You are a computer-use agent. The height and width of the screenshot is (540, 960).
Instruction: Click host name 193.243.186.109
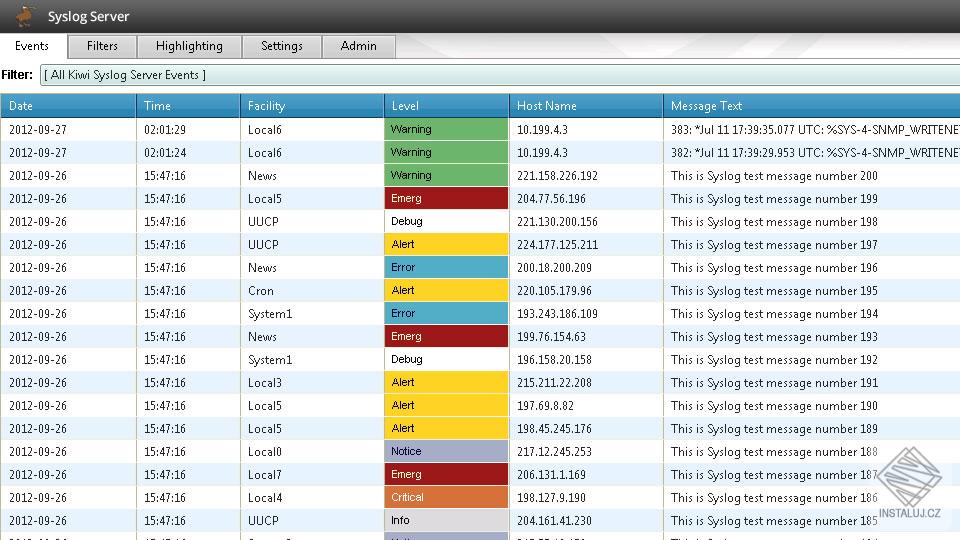(x=557, y=313)
